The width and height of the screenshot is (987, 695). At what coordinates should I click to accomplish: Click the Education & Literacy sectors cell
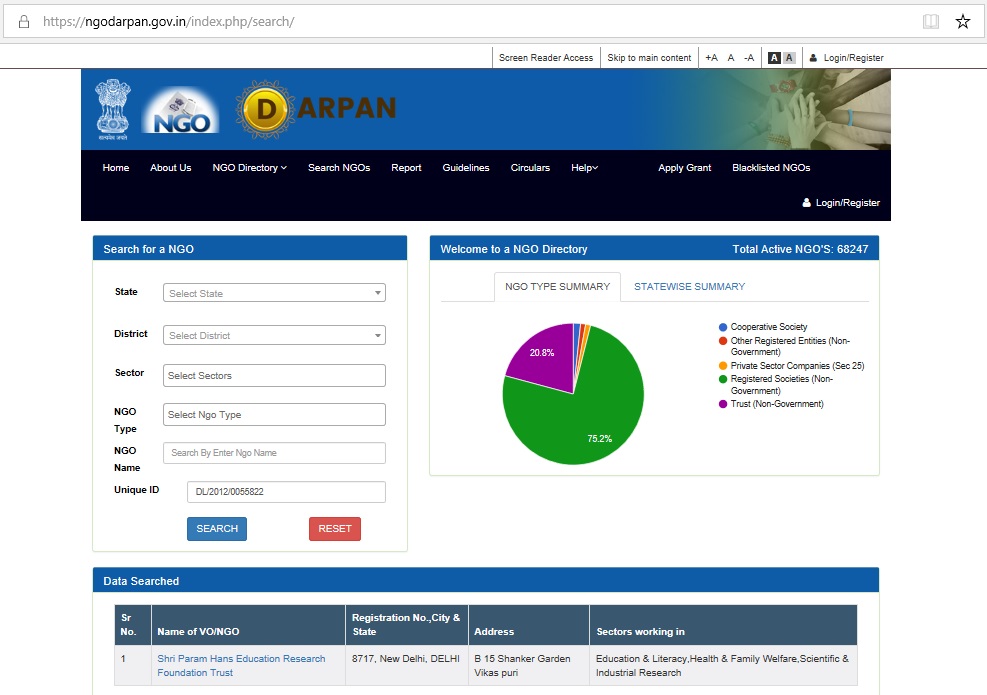pyautogui.click(x=723, y=665)
